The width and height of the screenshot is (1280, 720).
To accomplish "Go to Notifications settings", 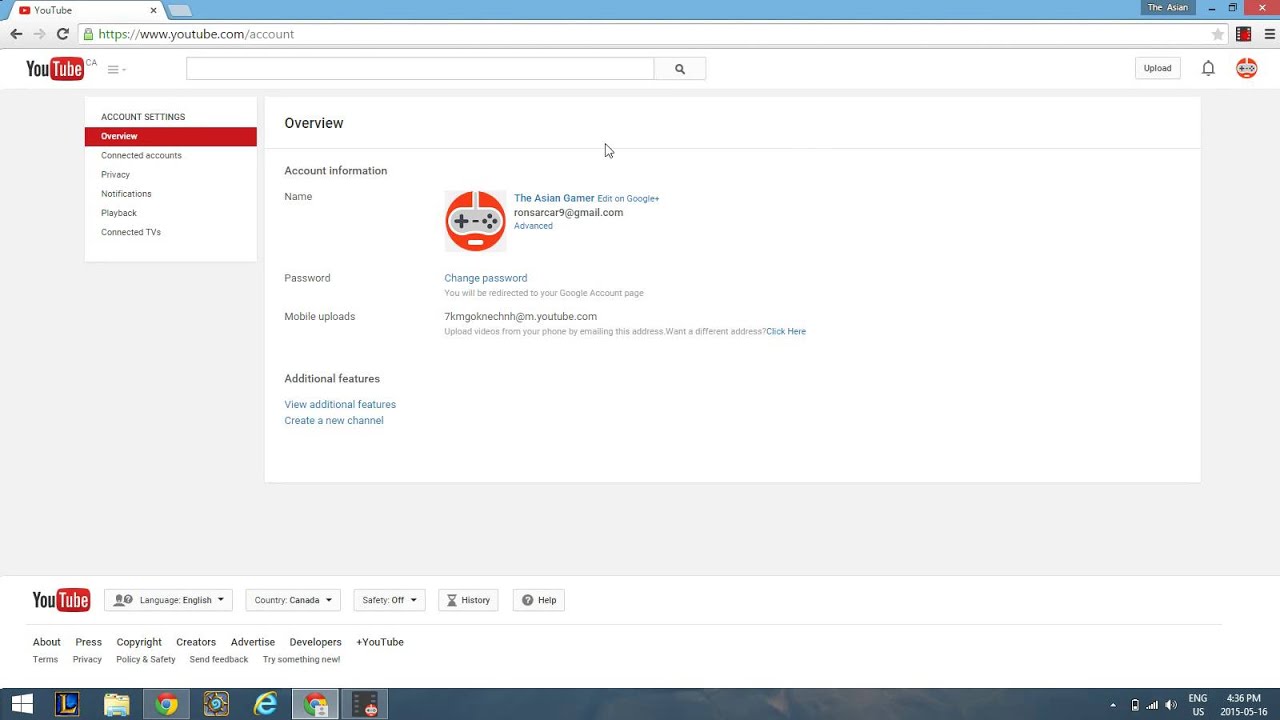I will [x=126, y=193].
